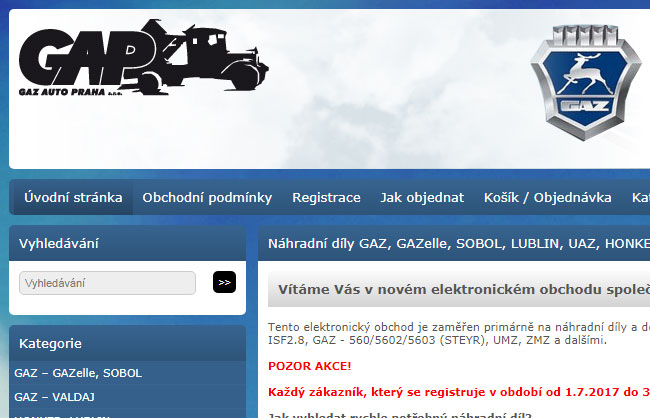The width and height of the screenshot is (650, 418).
Task: Click paragraph starting Tento elektronický obchod
Action: 459,333
